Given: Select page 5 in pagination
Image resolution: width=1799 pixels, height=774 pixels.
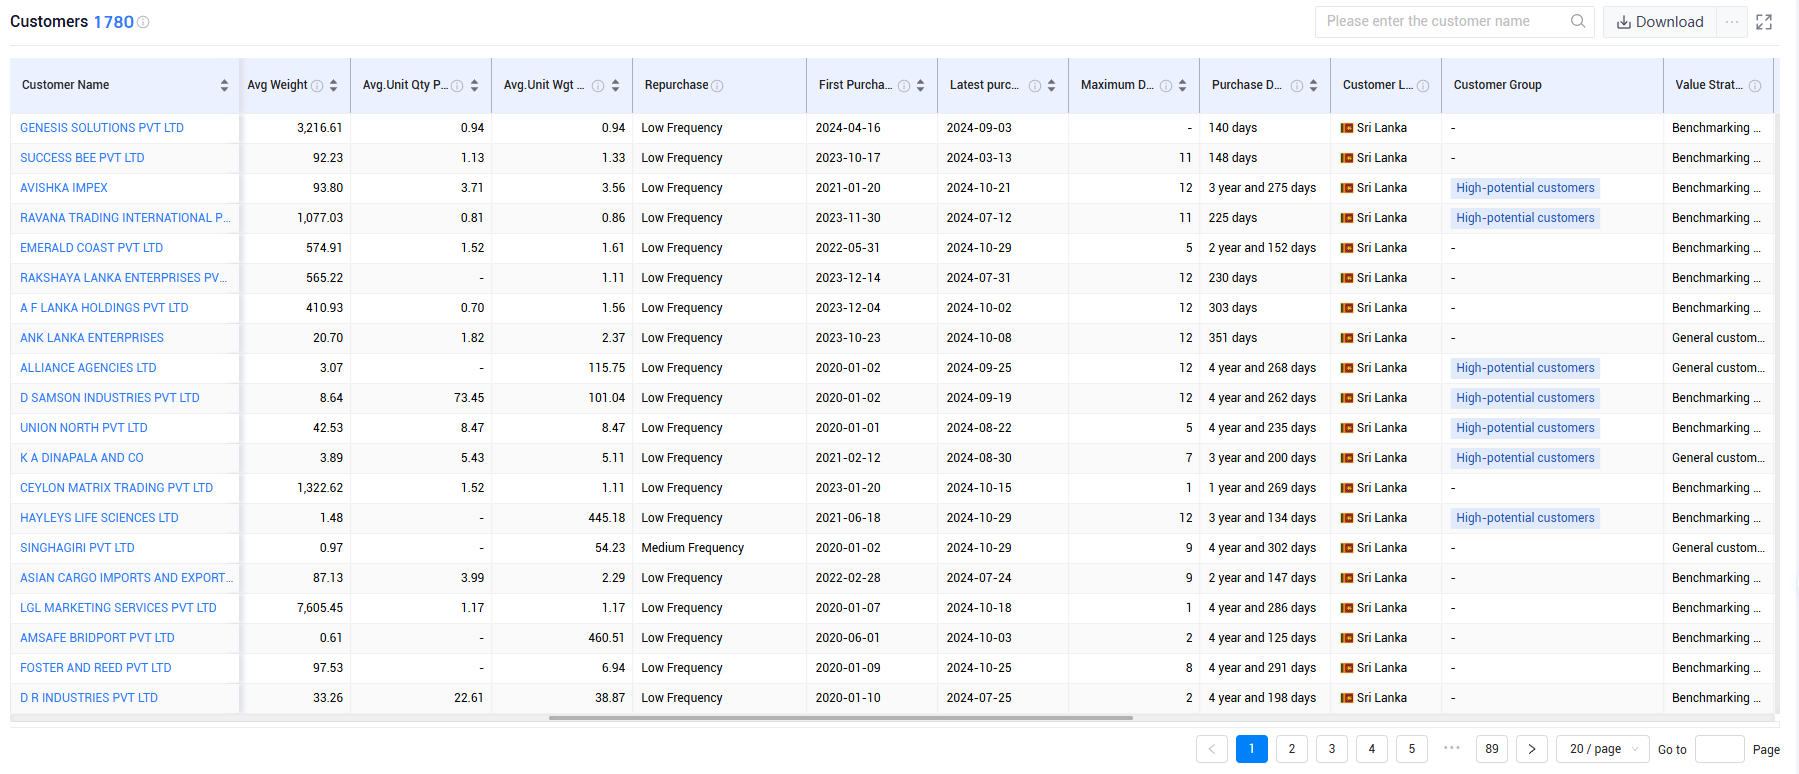Looking at the screenshot, I should click(x=1412, y=749).
